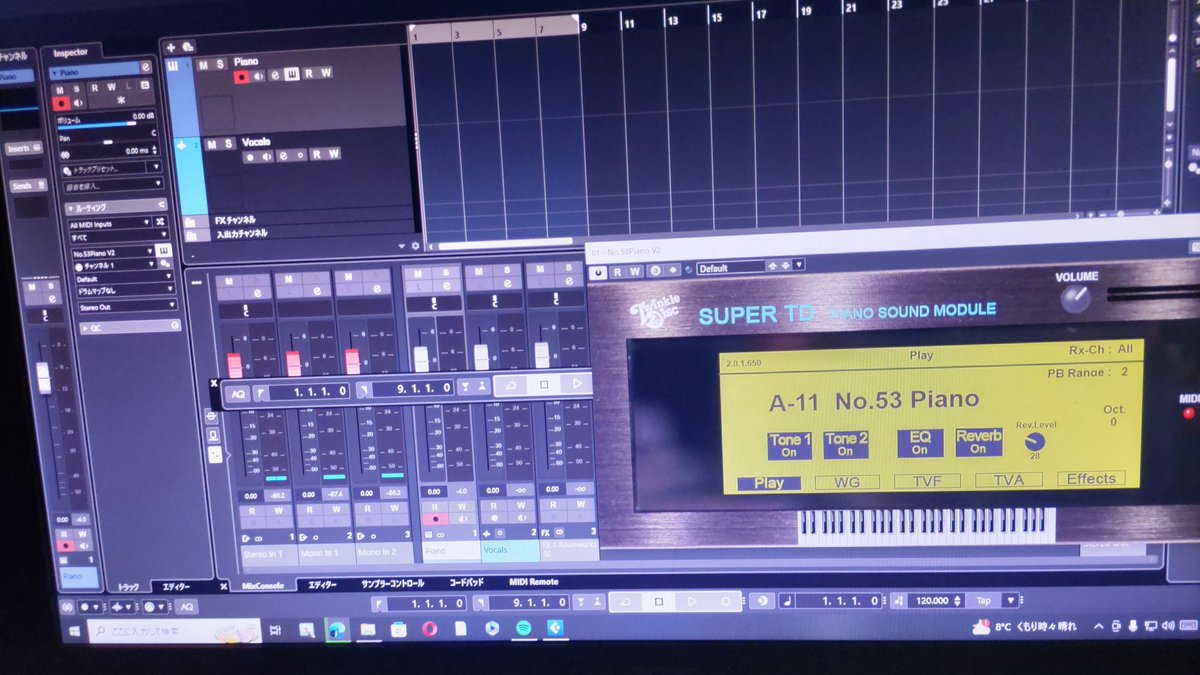Click record enable on Piano track

240,75
